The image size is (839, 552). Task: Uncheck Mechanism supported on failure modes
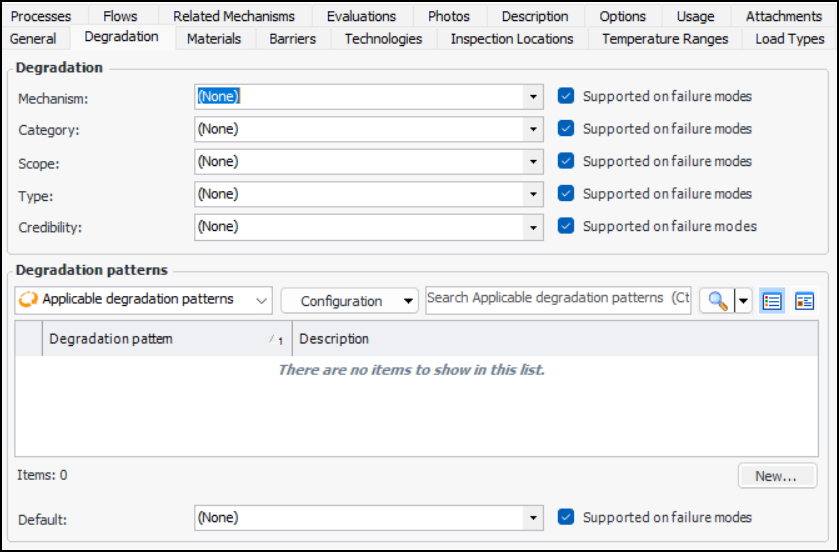(566, 96)
